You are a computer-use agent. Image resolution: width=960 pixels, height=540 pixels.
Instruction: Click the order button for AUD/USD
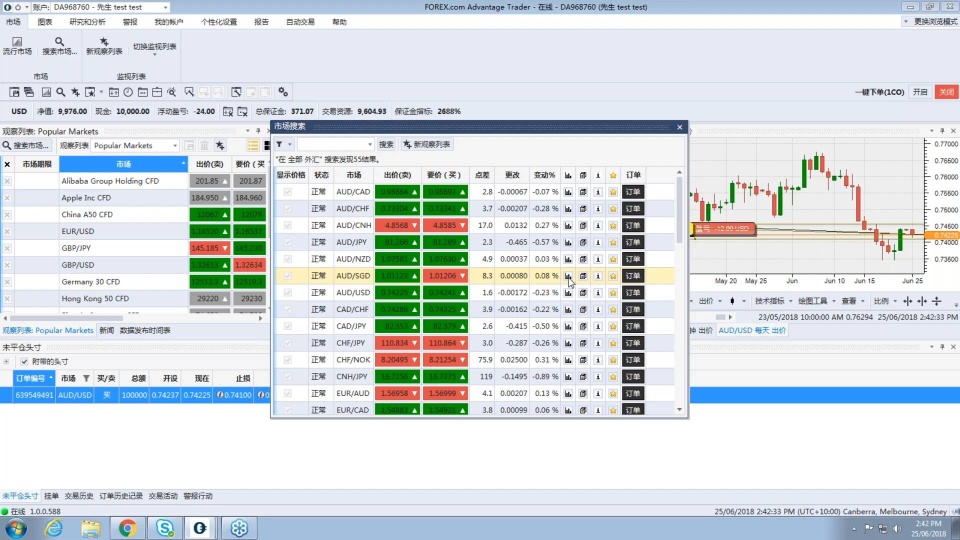632,293
